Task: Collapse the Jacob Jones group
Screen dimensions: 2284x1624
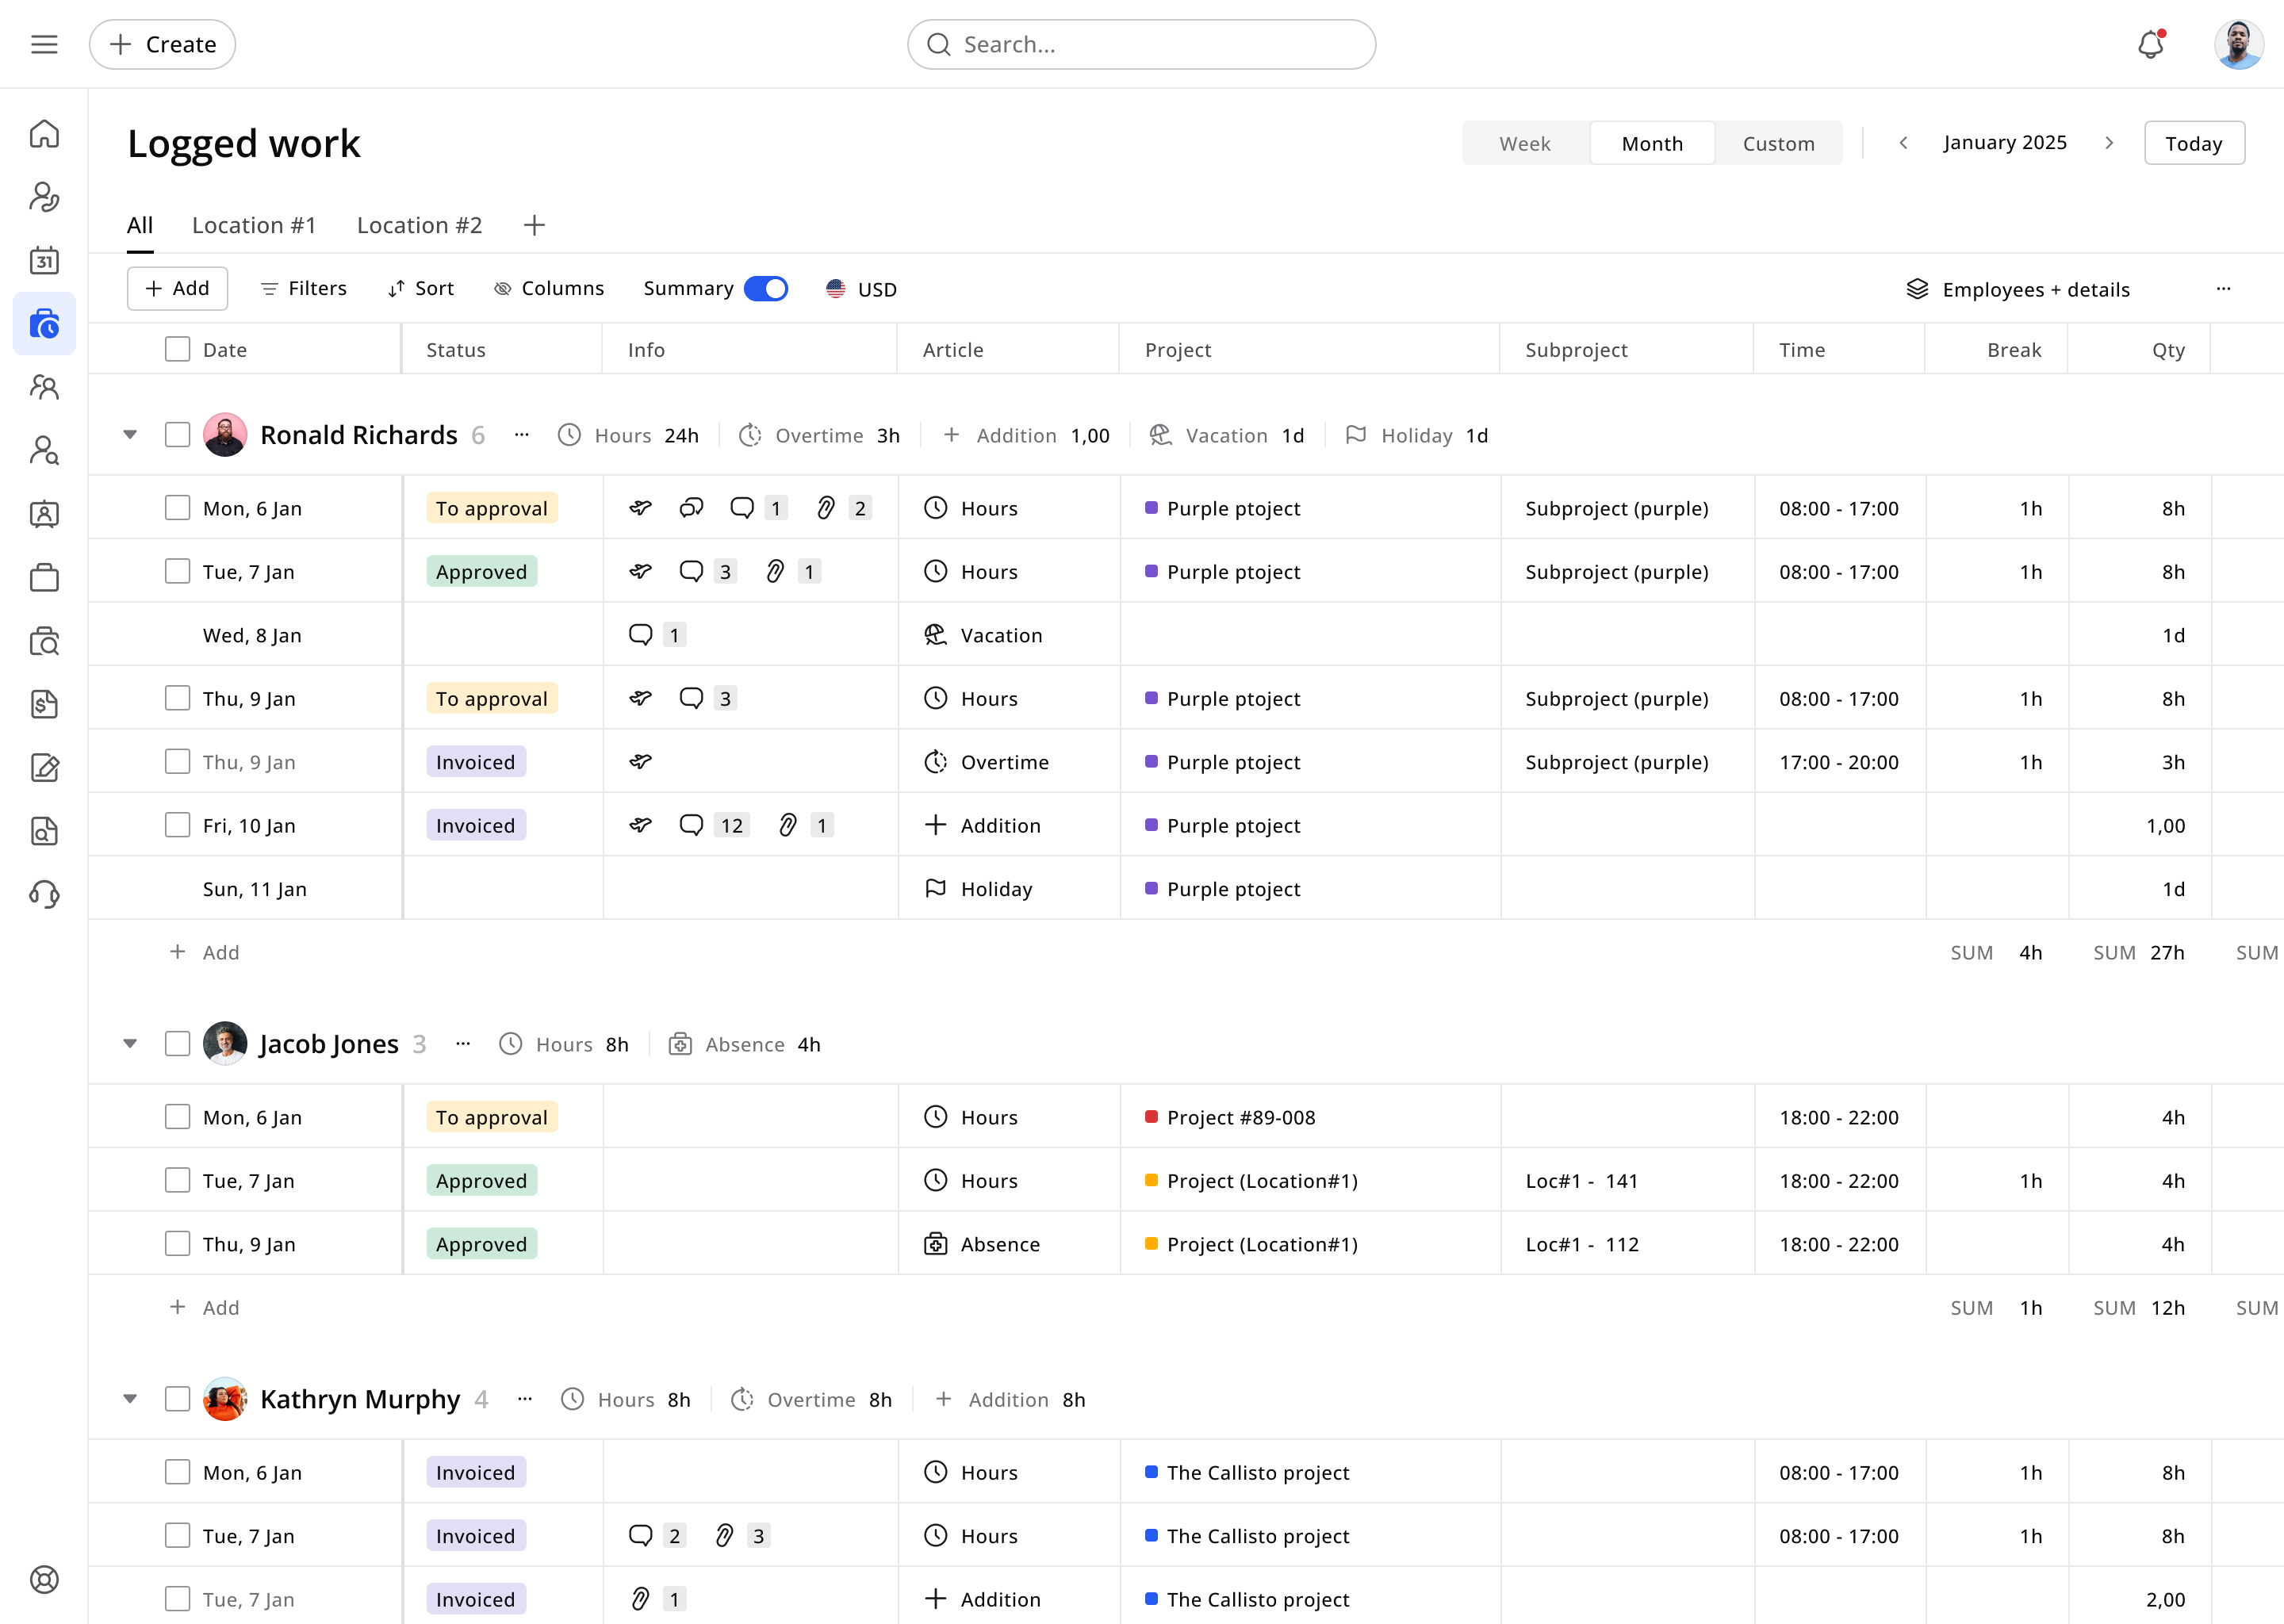Action: pyautogui.click(x=130, y=1044)
